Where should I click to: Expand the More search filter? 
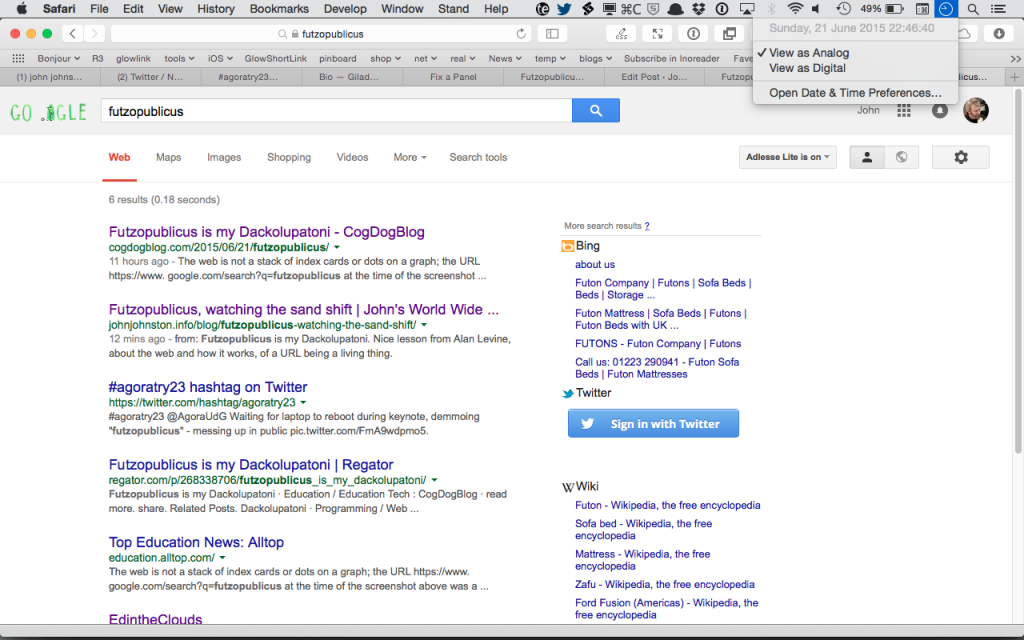[x=409, y=157]
